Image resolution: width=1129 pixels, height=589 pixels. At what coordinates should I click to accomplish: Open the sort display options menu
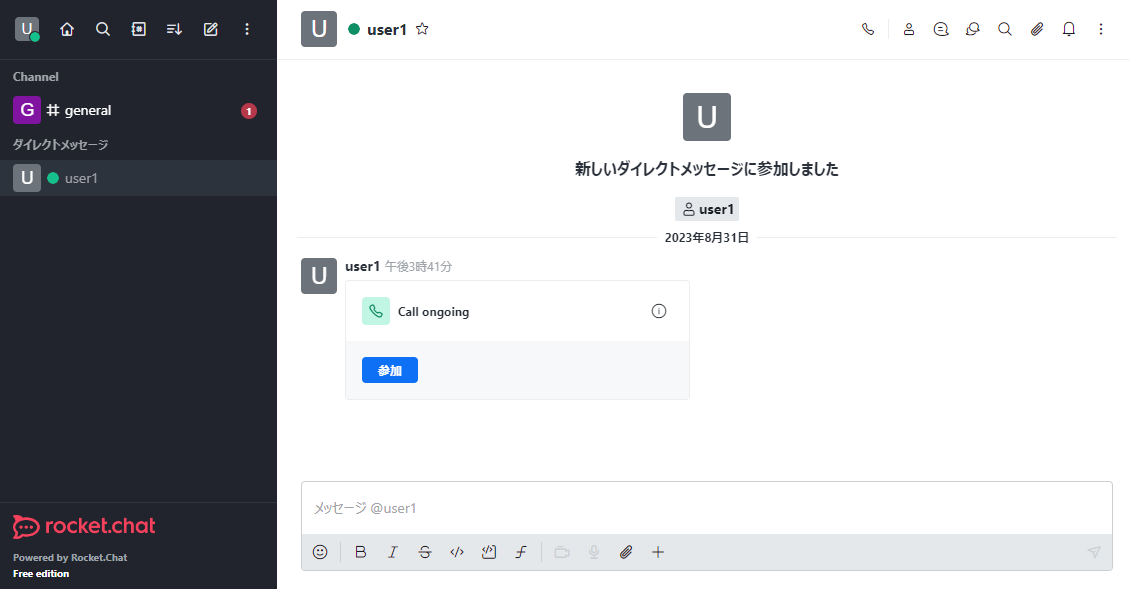coord(174,29)
